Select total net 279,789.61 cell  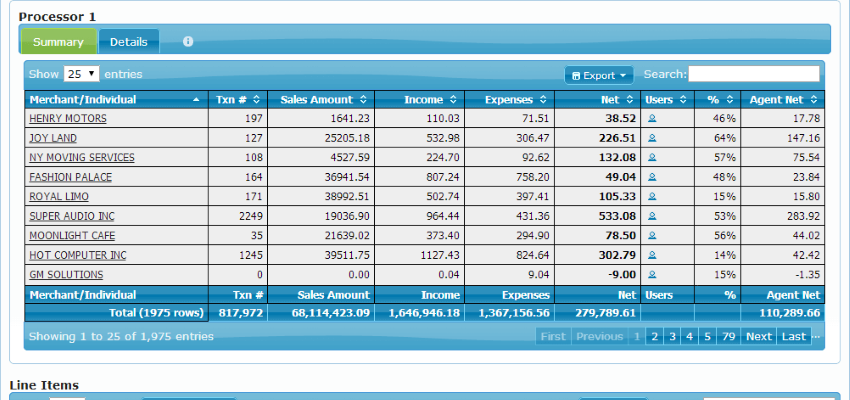click(x=598, y=313)
